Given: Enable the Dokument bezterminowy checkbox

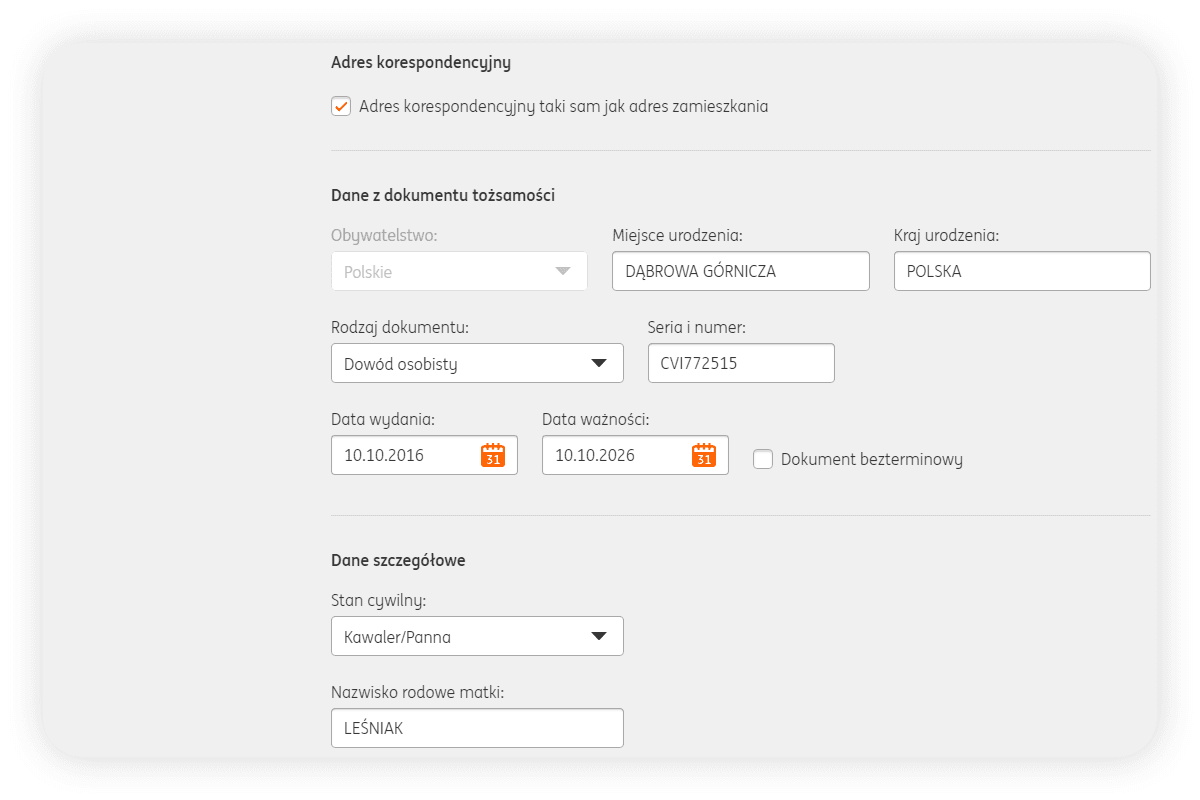Looking at the screenshot, I should click(763, 459).
